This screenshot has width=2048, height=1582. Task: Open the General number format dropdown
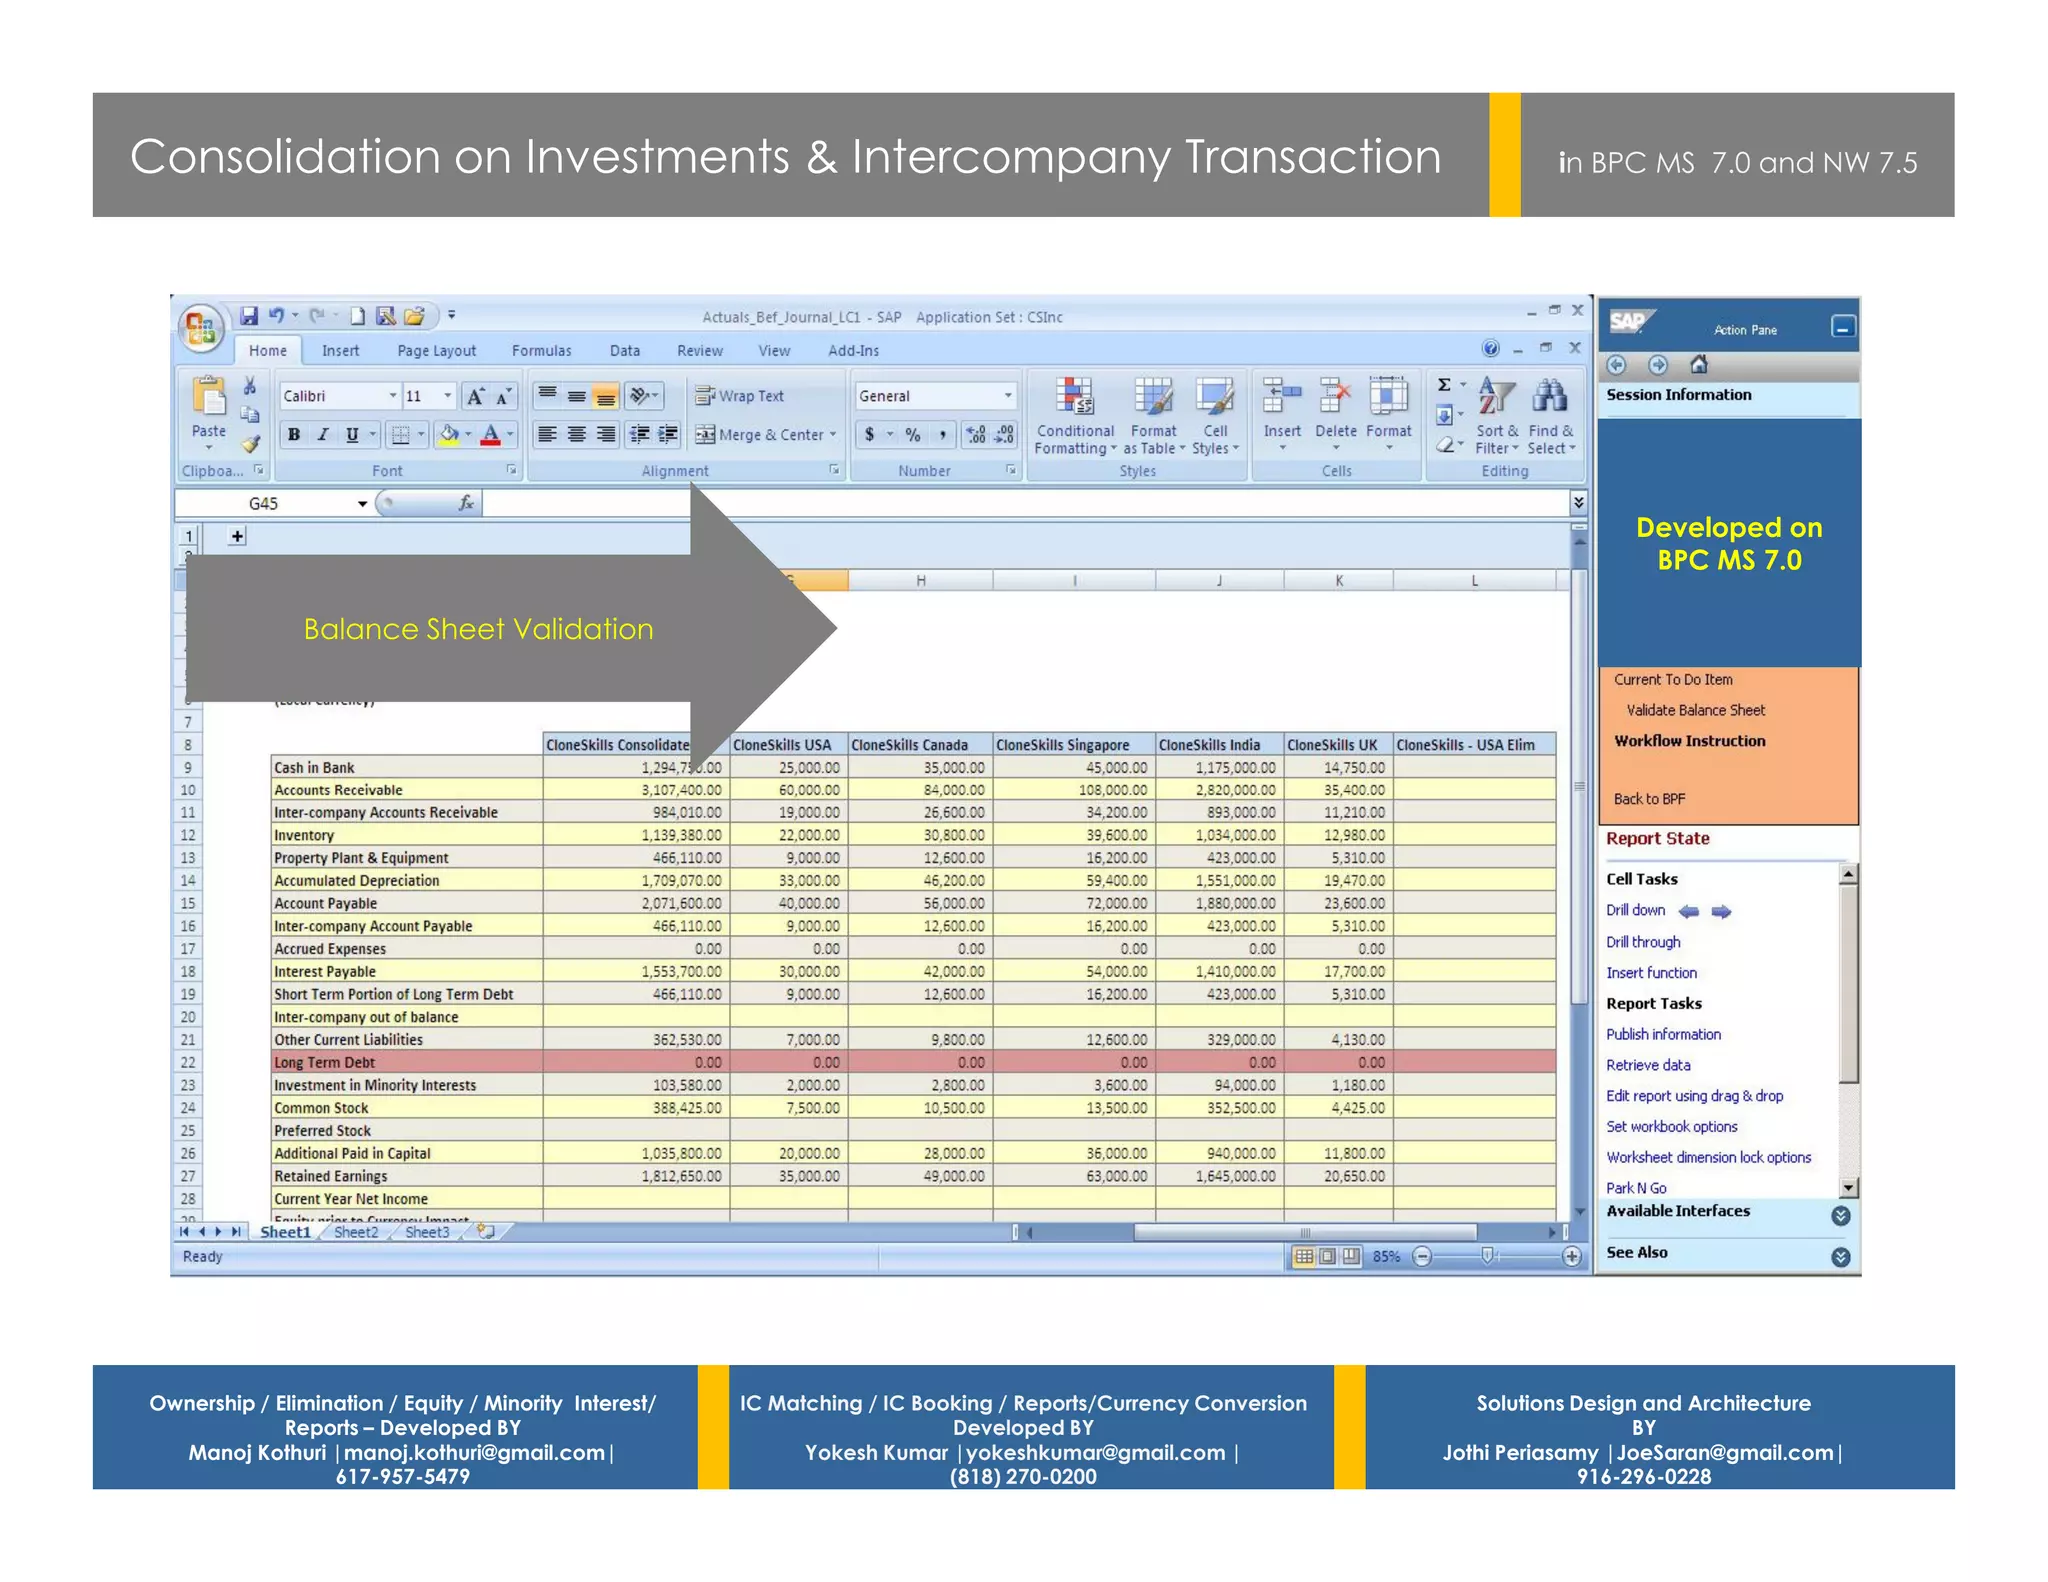[1007, 396]
